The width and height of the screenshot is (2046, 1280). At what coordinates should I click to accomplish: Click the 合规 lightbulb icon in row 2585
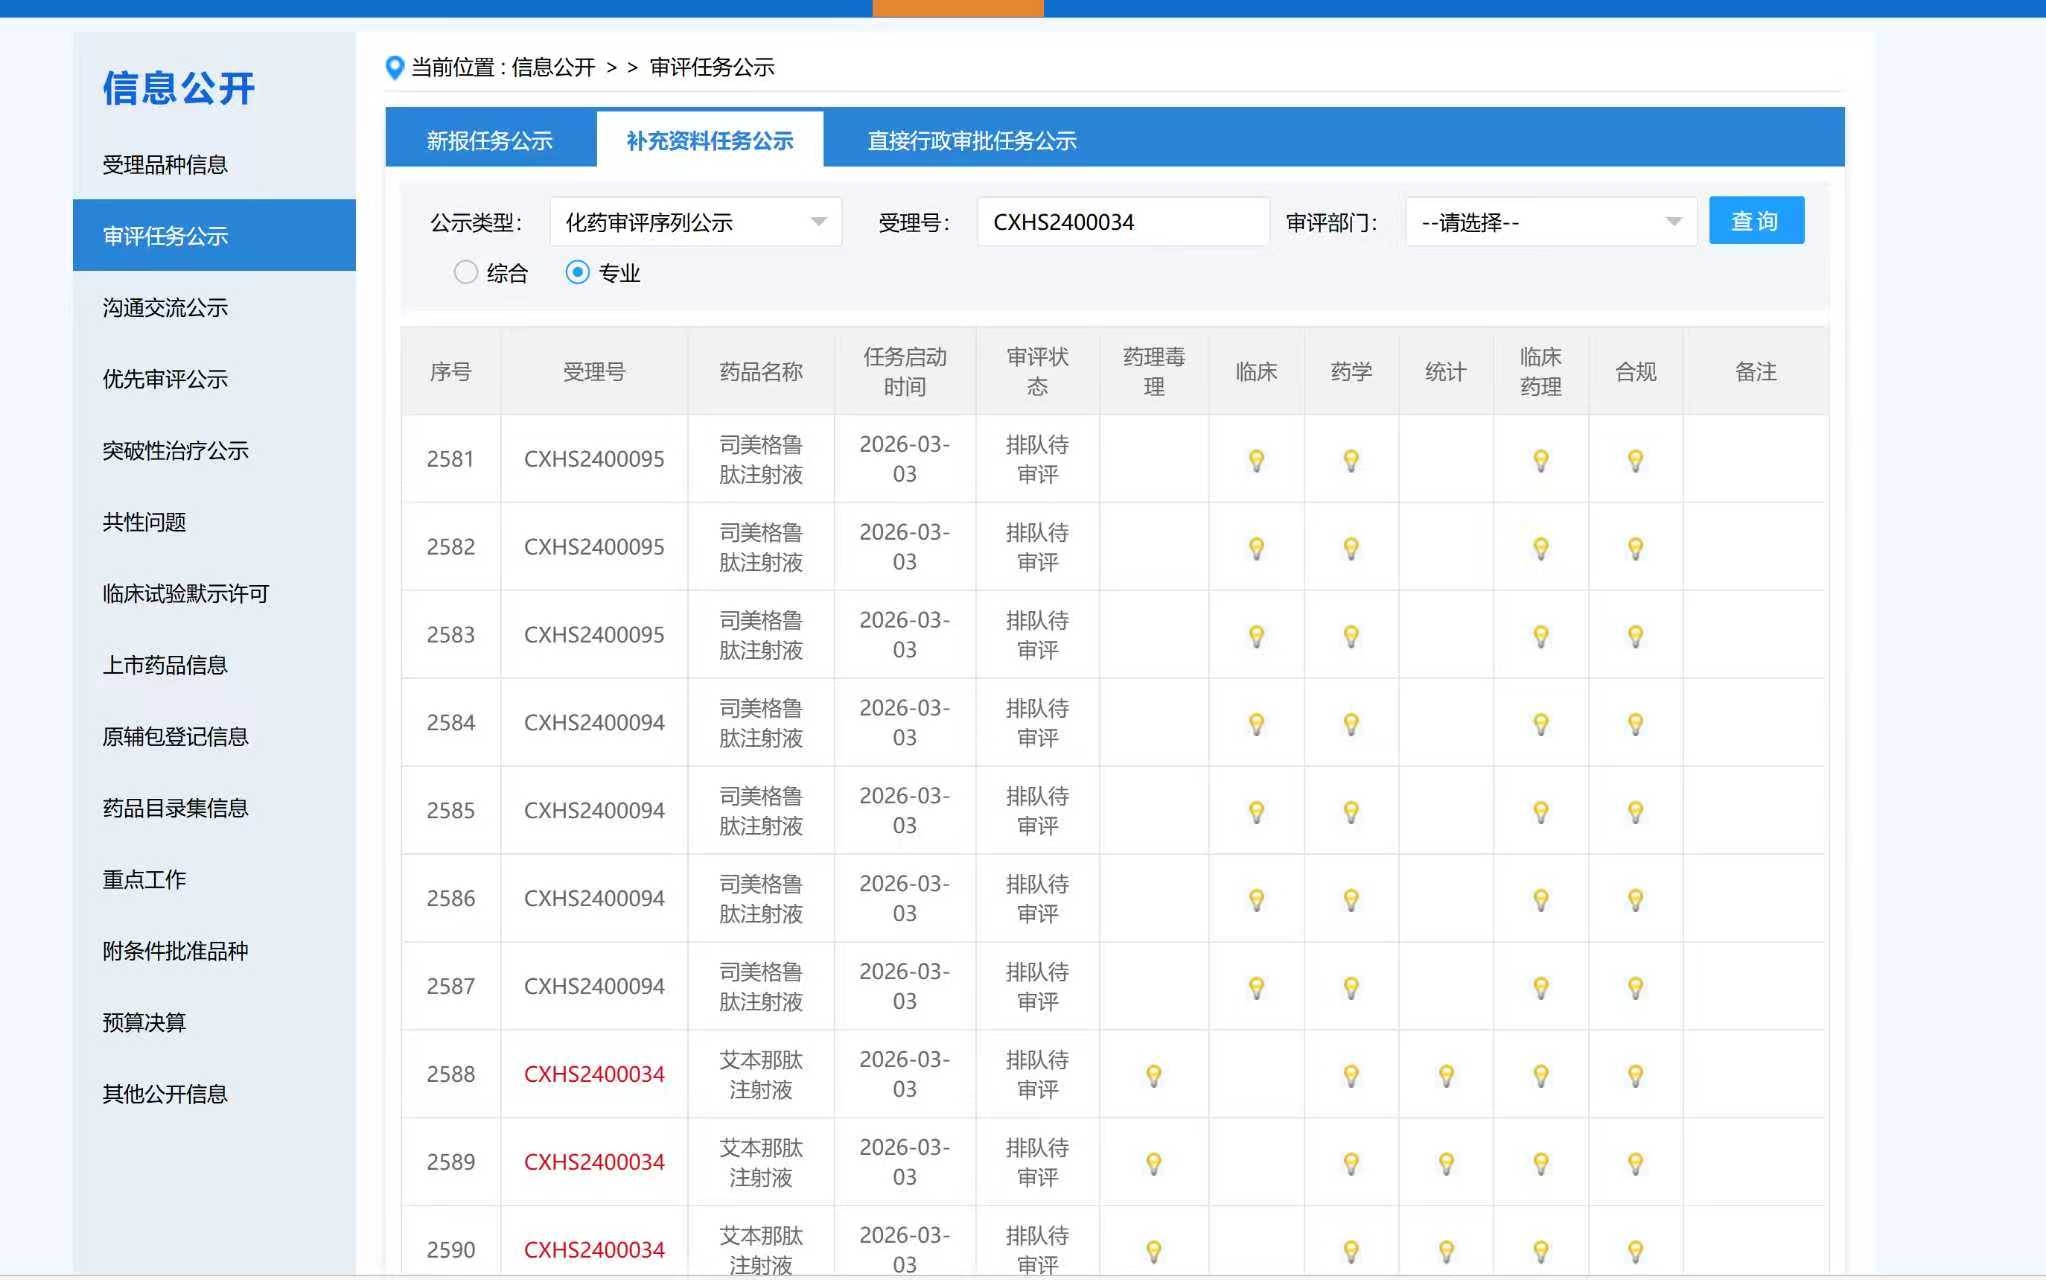click(1635, 812)
